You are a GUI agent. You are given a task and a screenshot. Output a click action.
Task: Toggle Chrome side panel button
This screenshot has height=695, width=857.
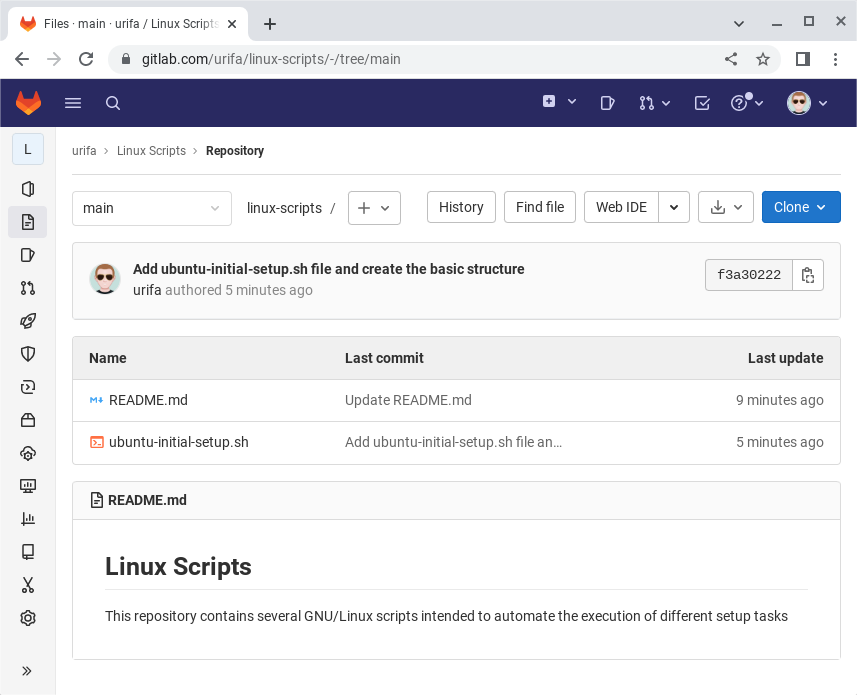point(802,59)
